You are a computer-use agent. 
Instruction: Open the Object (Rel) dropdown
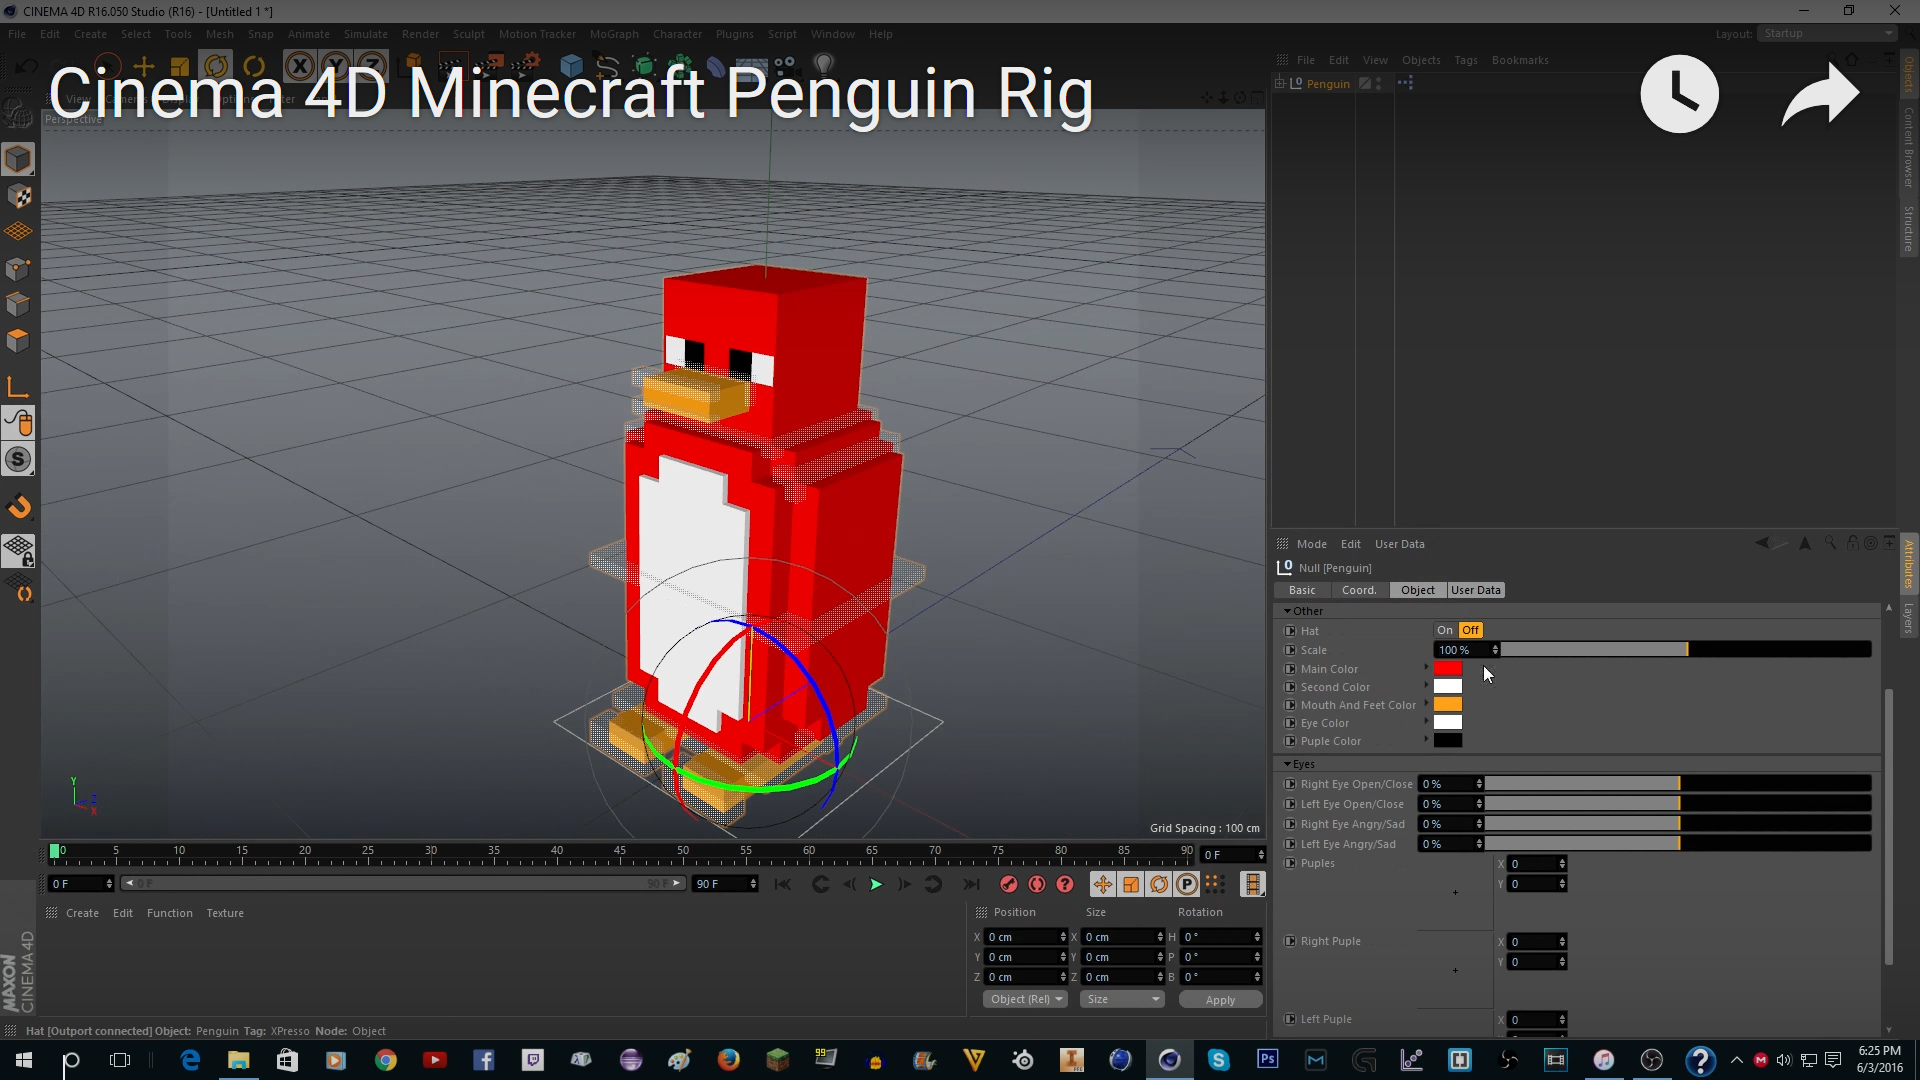point(1025,999)
